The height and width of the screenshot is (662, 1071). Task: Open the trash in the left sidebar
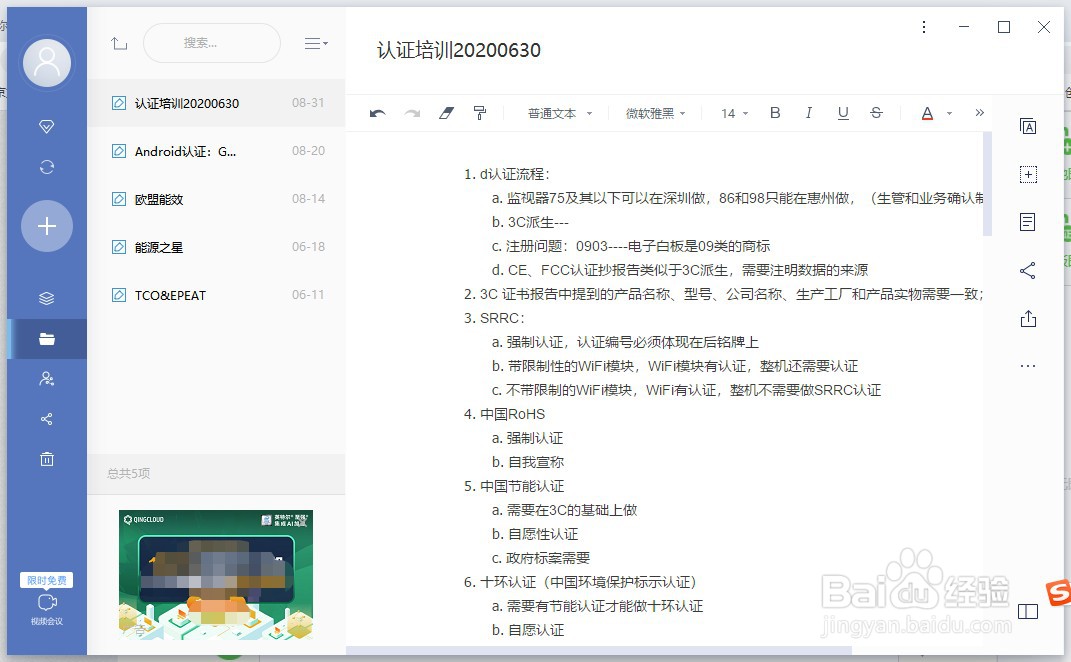click(x=46, y=458)
